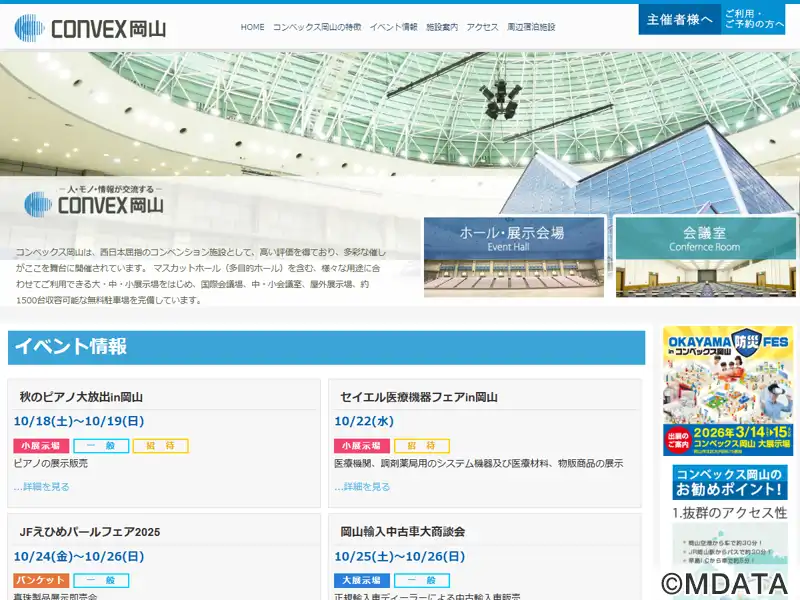
Task: Open 周辺宿泊施設 menu item
Action: [531, 27]
